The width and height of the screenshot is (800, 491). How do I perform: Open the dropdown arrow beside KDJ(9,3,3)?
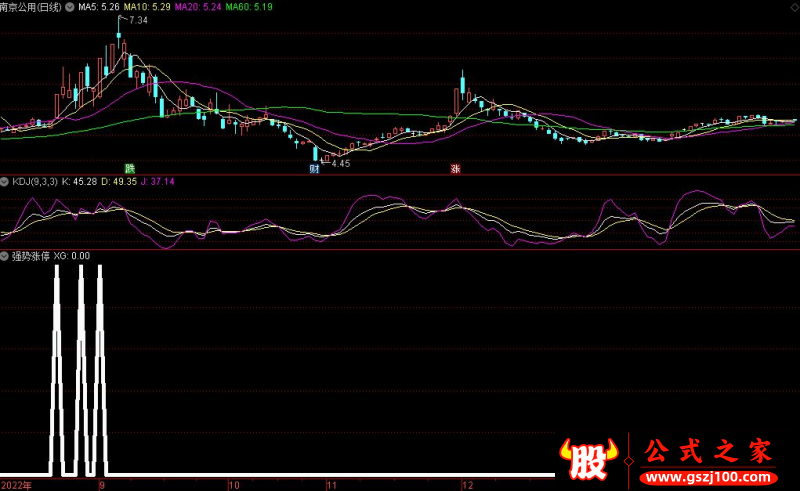point(5,182)
